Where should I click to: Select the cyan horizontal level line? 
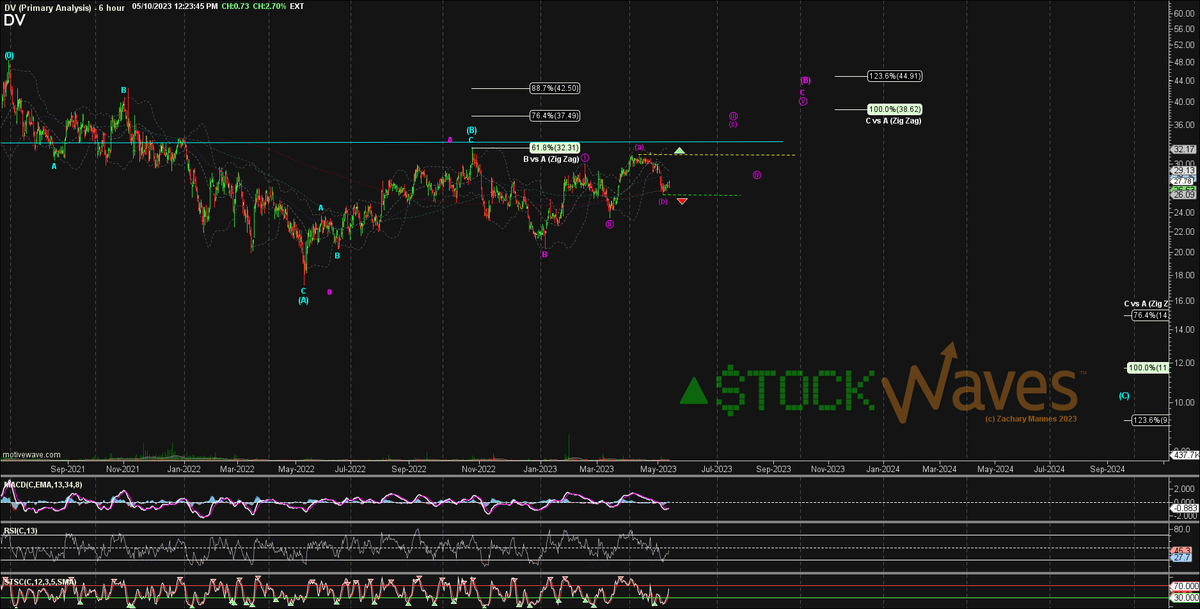coord(391,143)
